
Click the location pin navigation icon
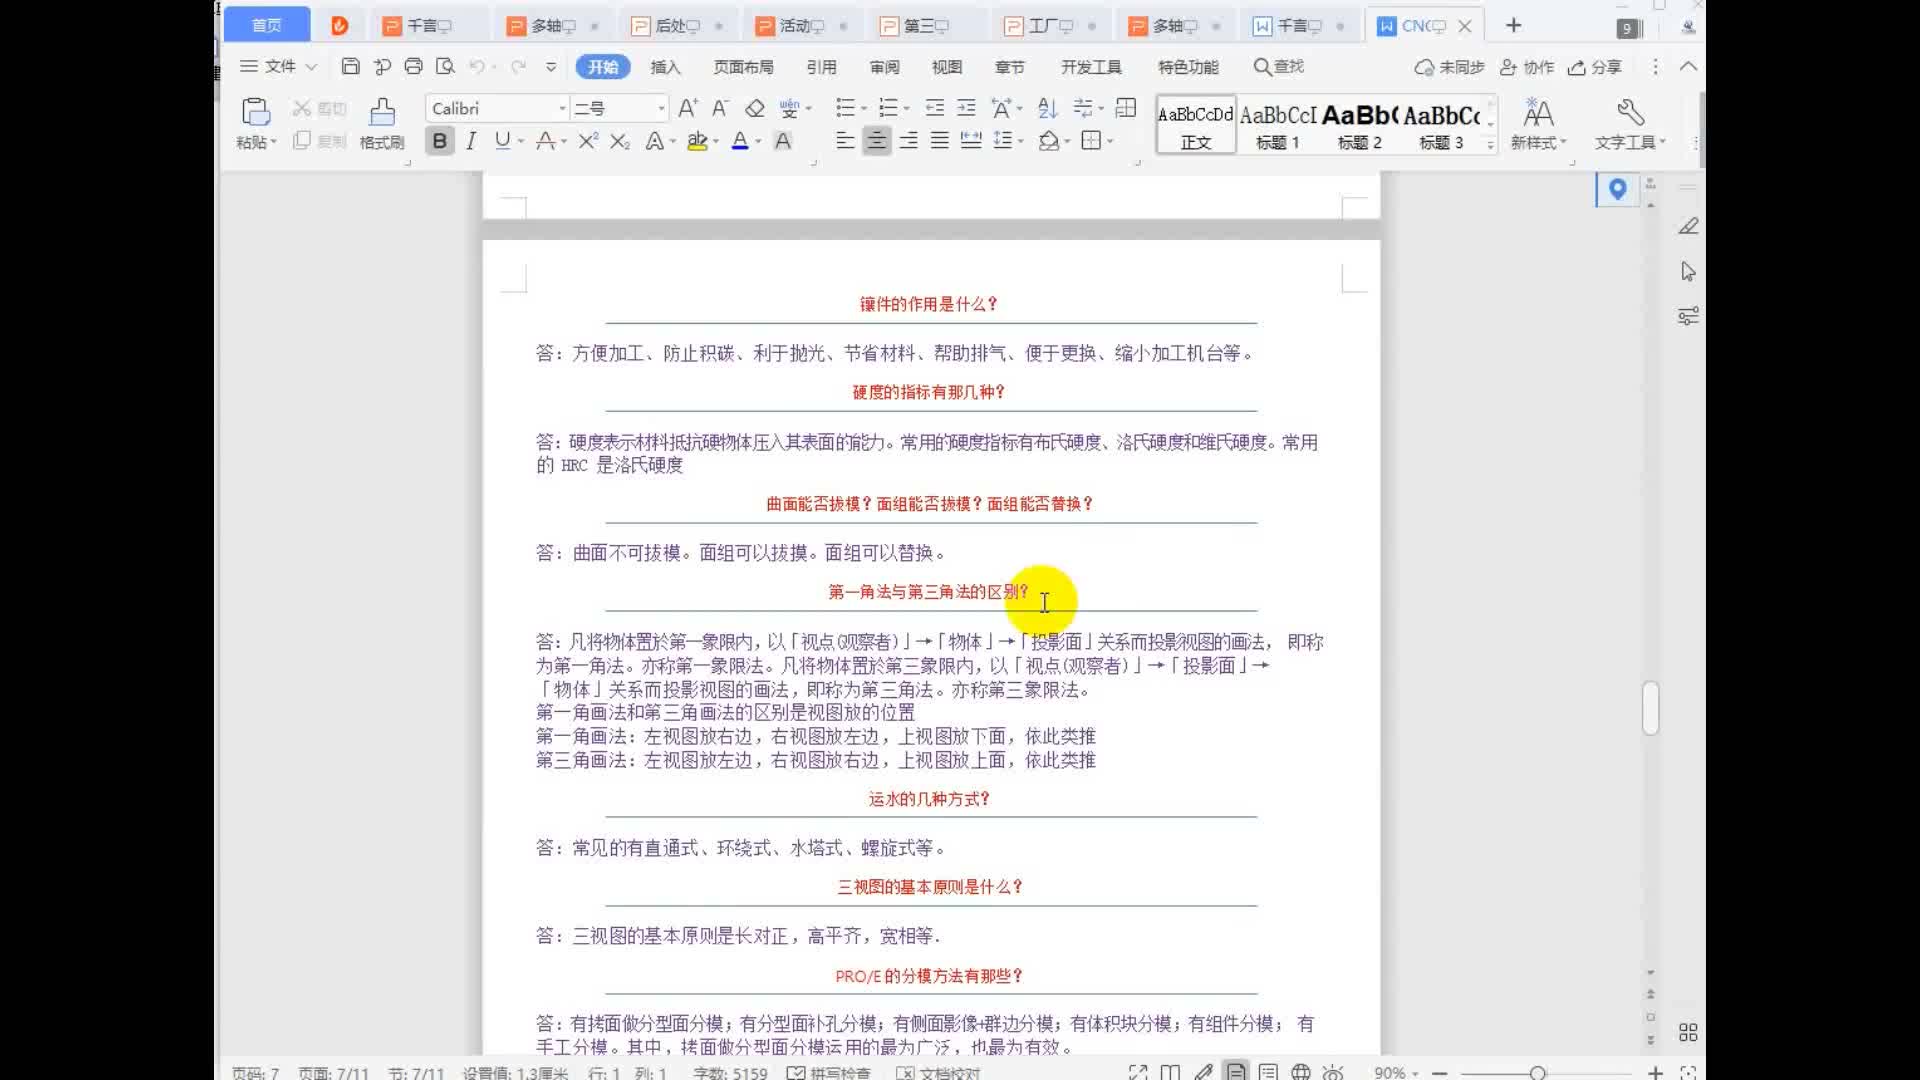pyautogui.click(x=1617, y=189)
